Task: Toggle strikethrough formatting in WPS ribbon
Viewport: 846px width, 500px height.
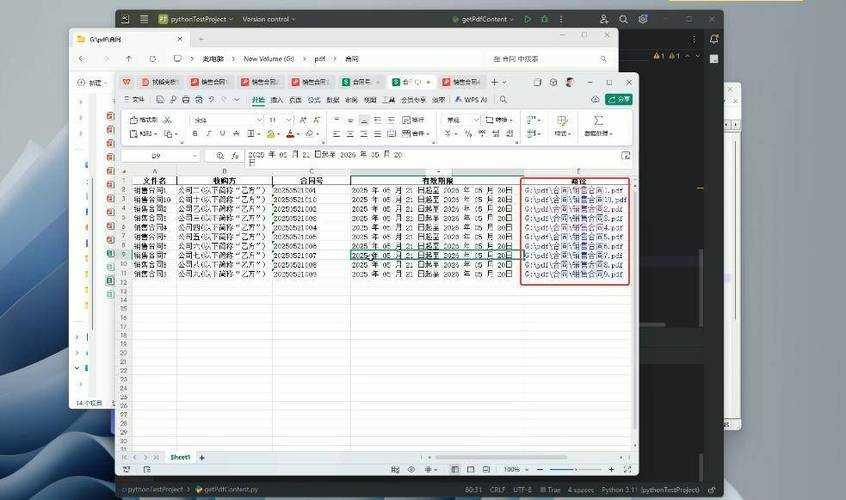Action: [x=236, y=133]
